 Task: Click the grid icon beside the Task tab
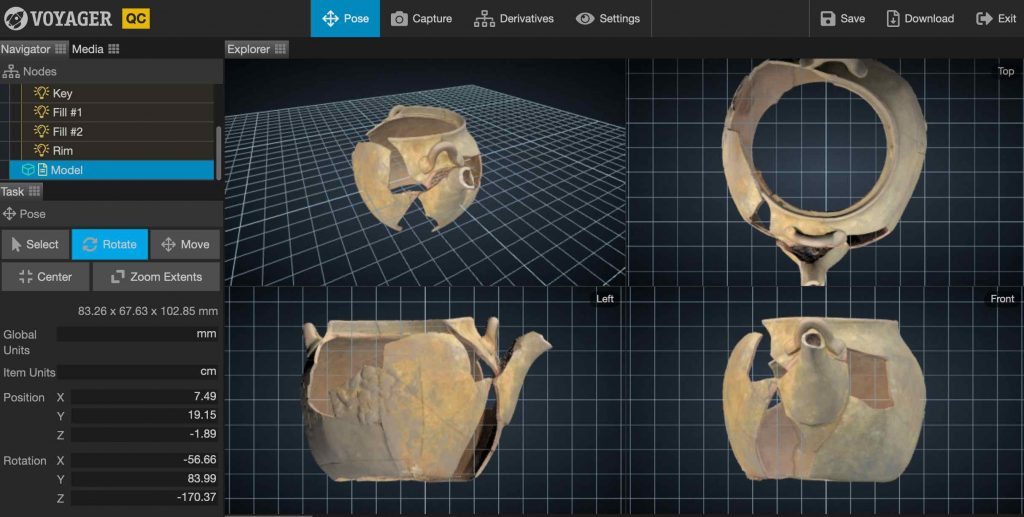coord(35,191)
